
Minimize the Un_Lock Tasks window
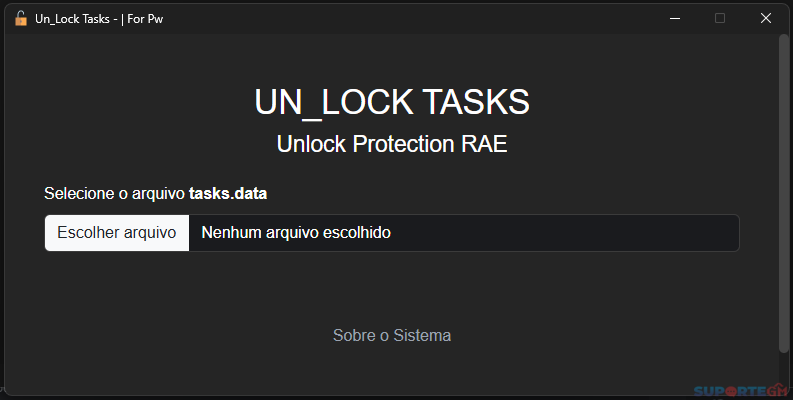[675, 19]
